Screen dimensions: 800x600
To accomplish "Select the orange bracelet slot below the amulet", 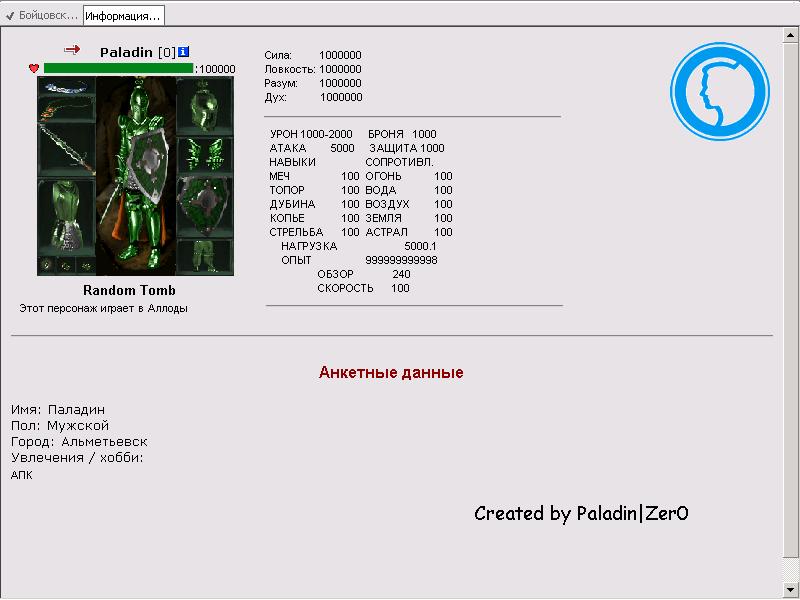I will pos(66,110).
